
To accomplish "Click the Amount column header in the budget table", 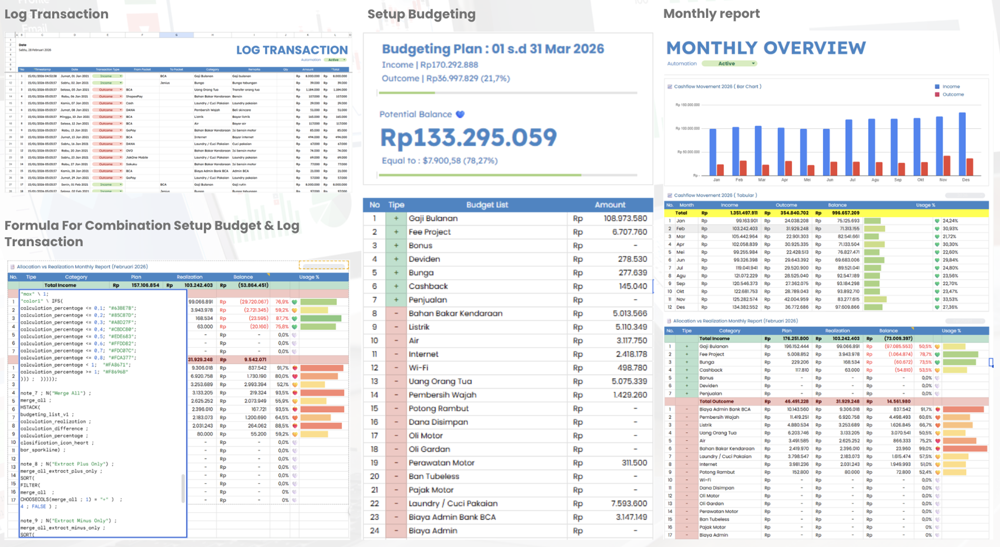I will point(610,205).
